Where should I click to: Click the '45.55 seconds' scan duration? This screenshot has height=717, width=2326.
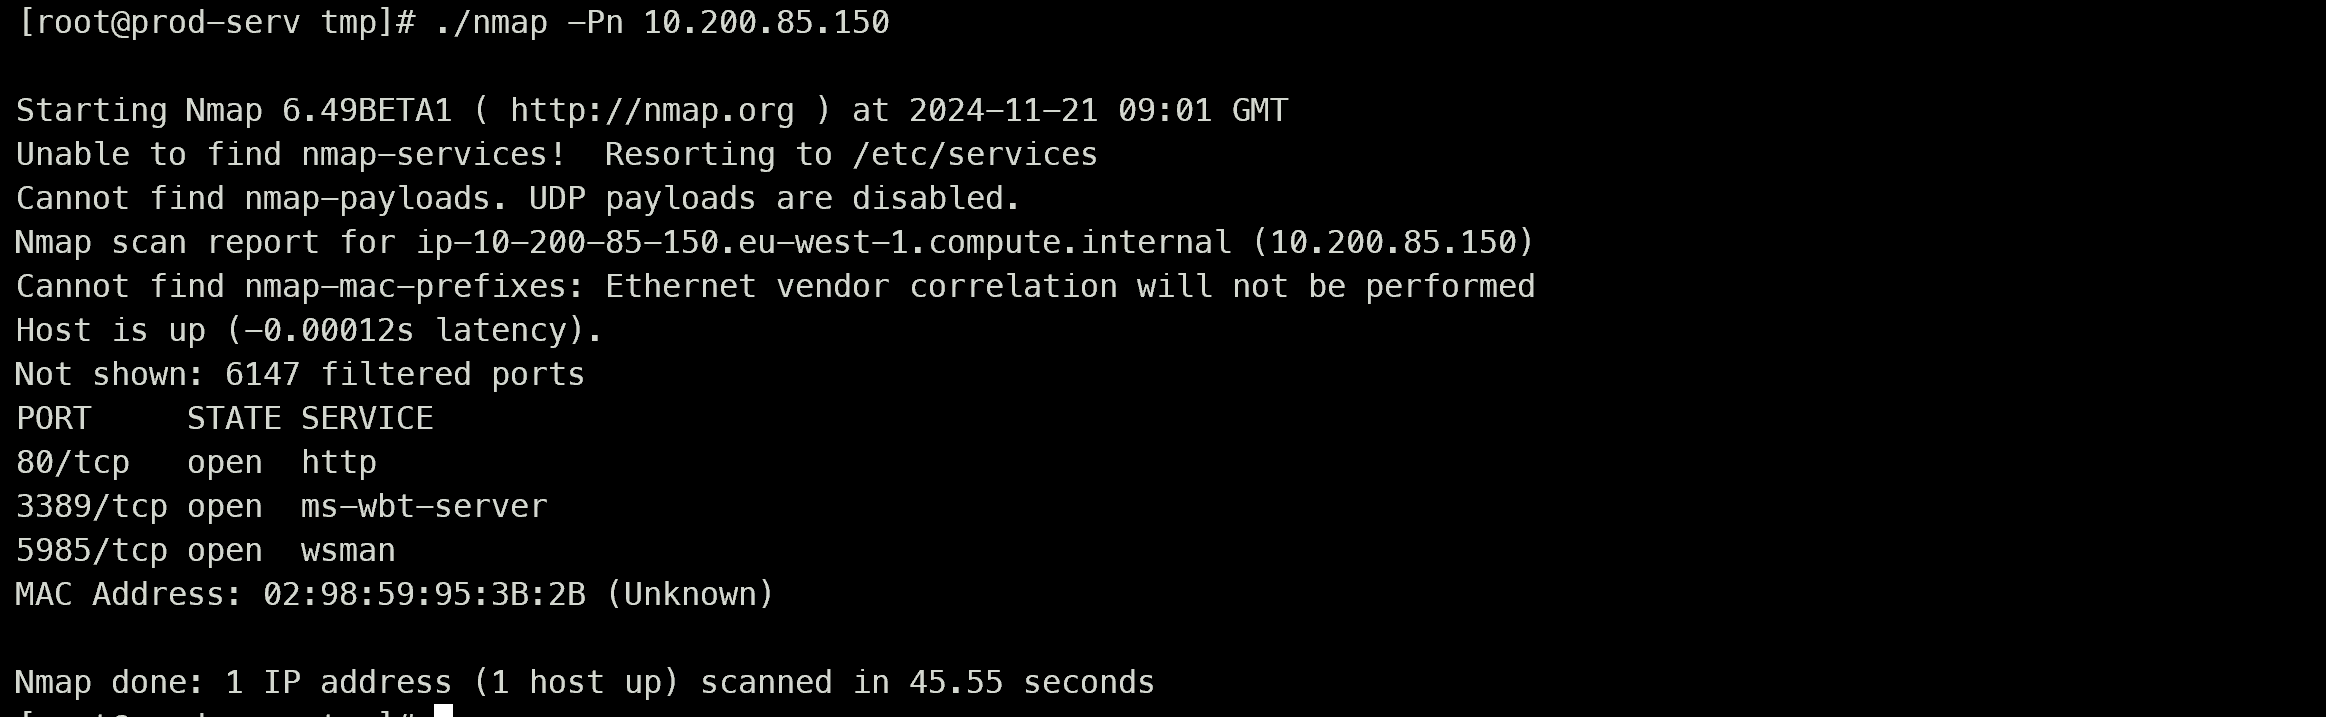pos(1032,682)
